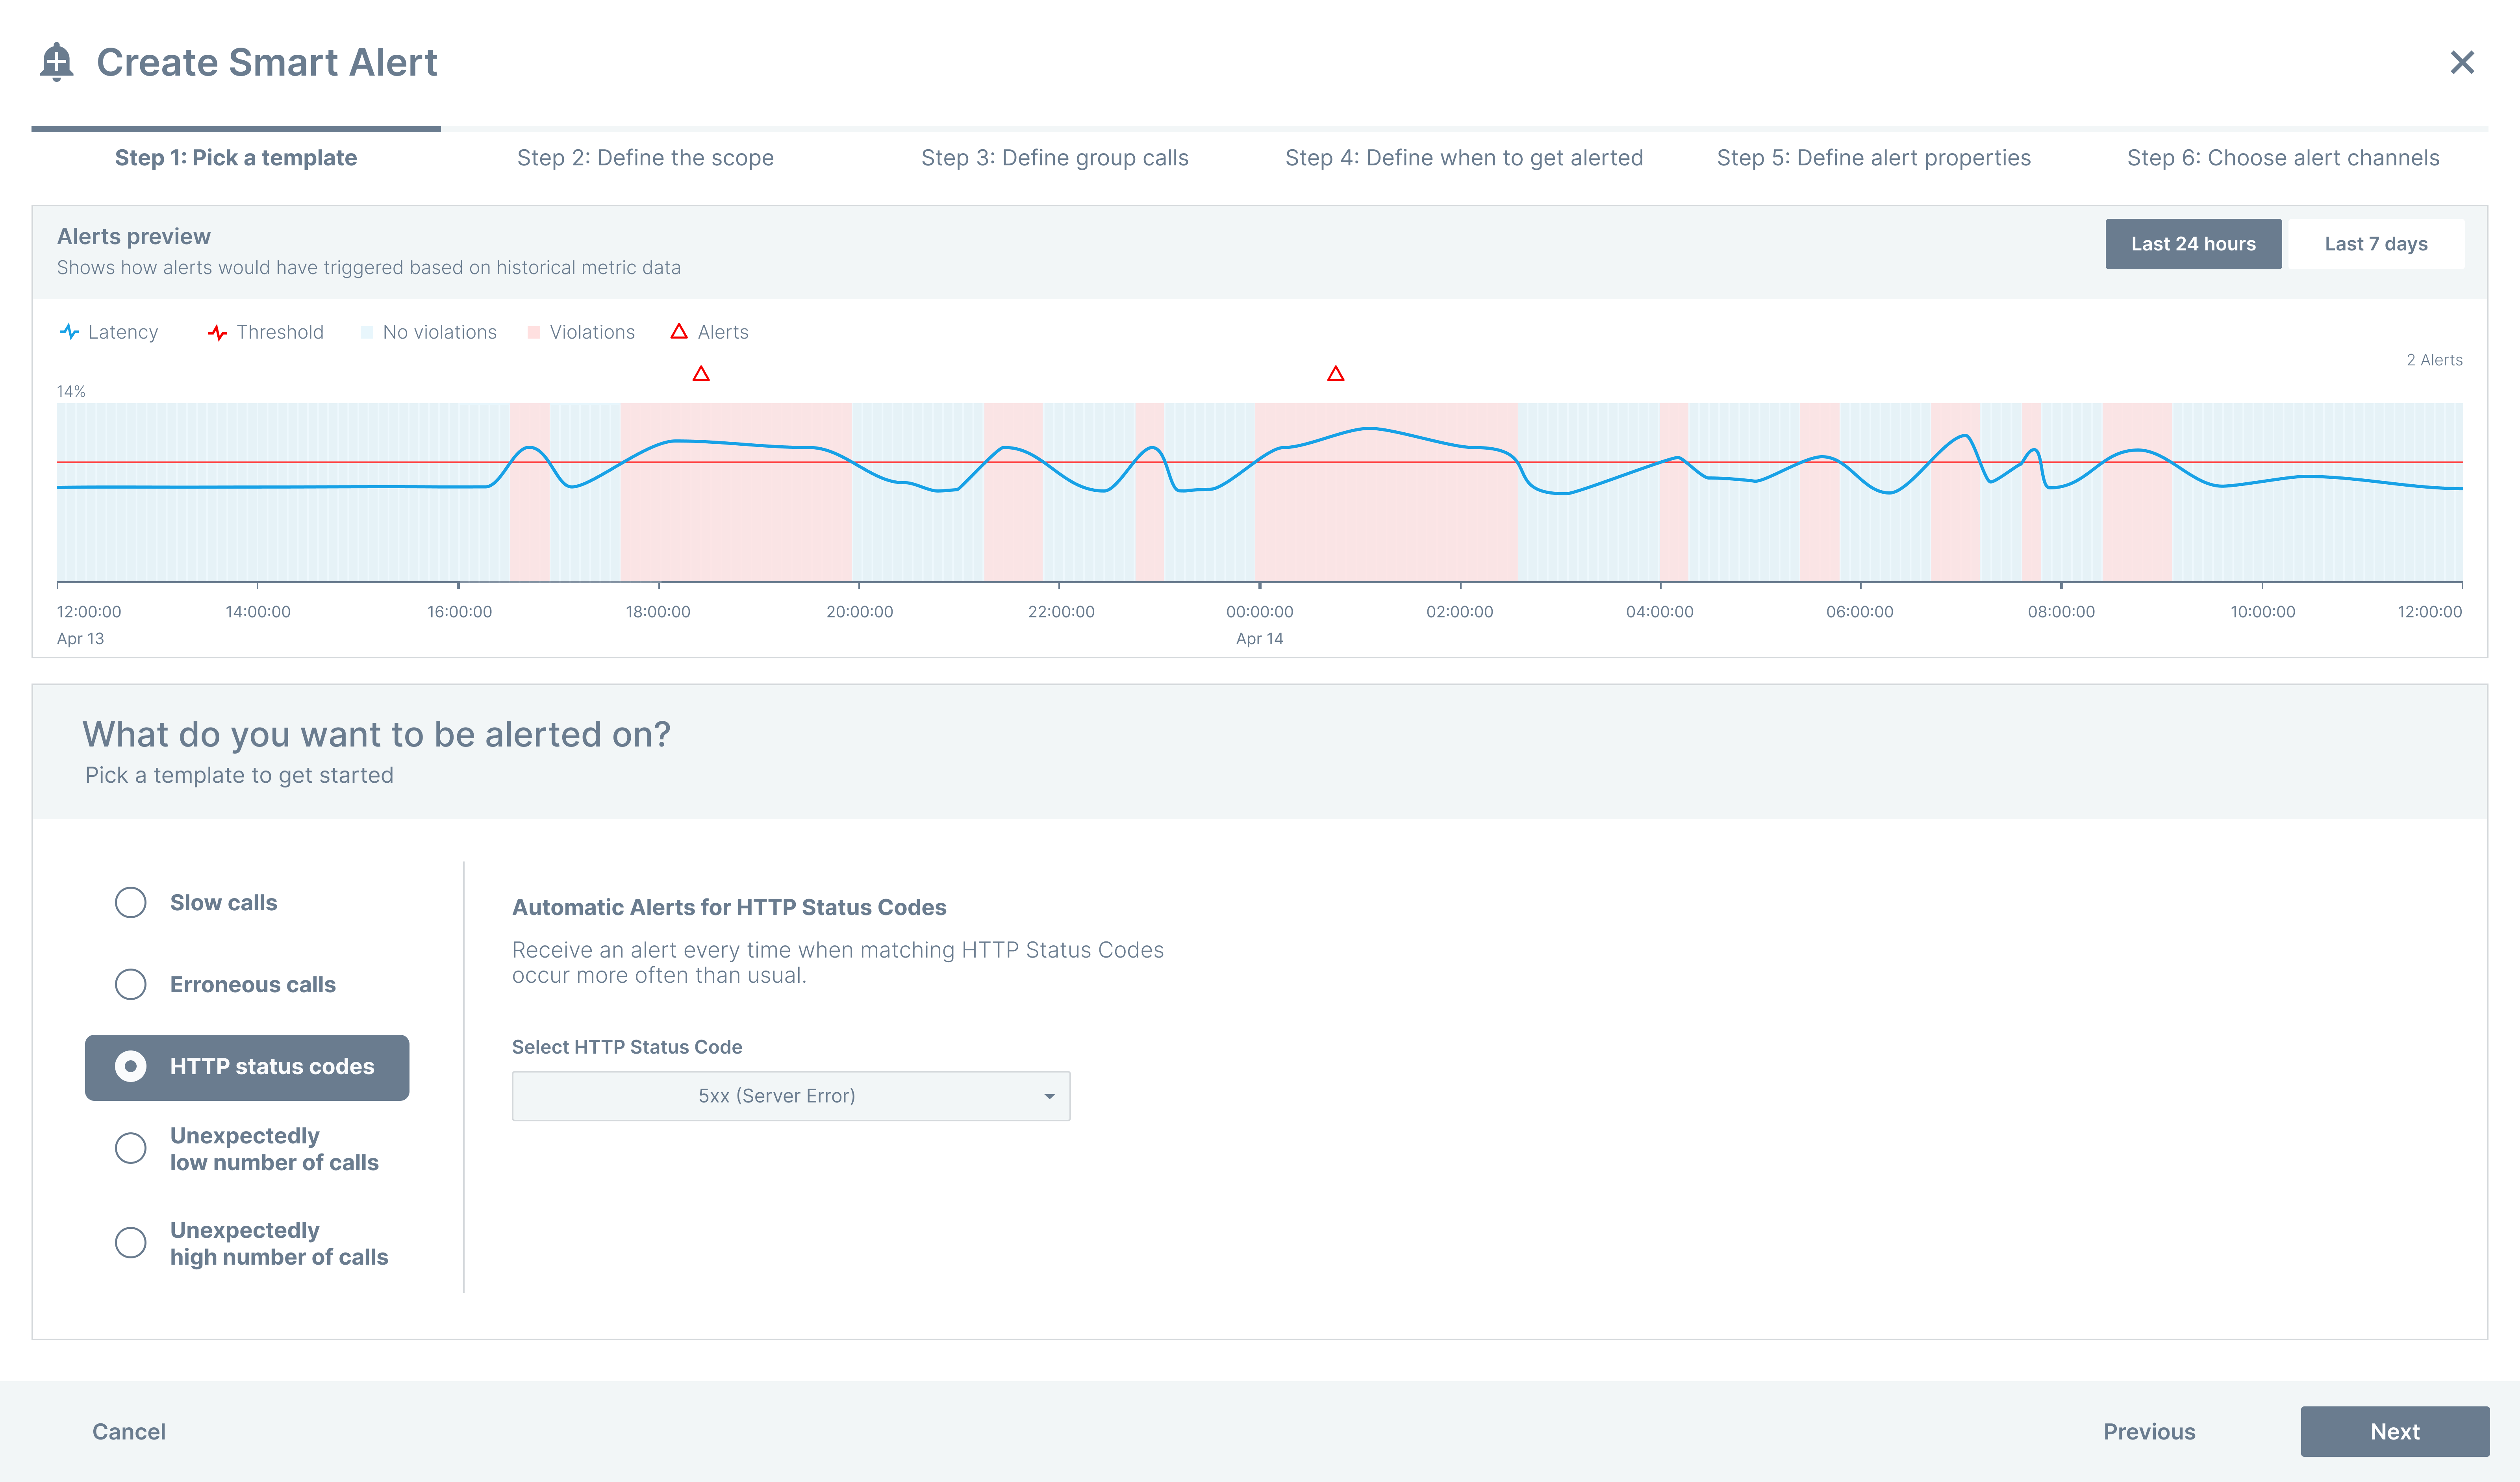This screenshot has height=1482, width=2520.
Task: Click the first alert triangle near 18:00
Action: (x=701, y=374)
